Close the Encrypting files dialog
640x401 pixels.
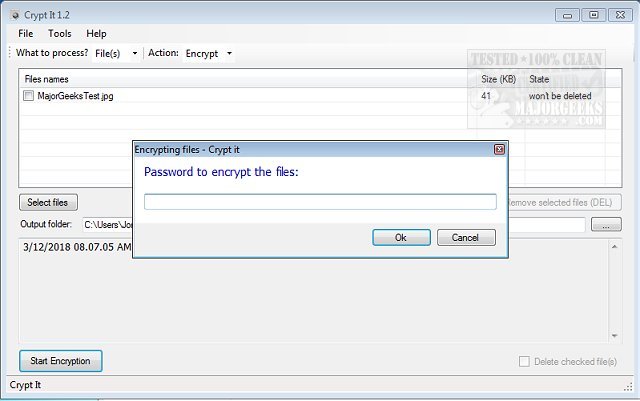(x=499, y=149)
